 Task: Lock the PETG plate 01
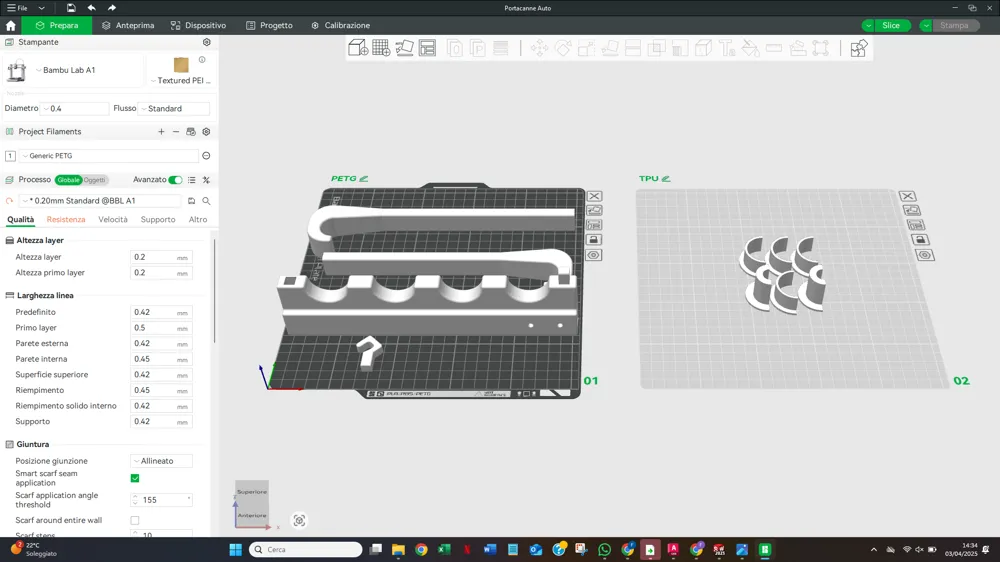coord(594,240)
